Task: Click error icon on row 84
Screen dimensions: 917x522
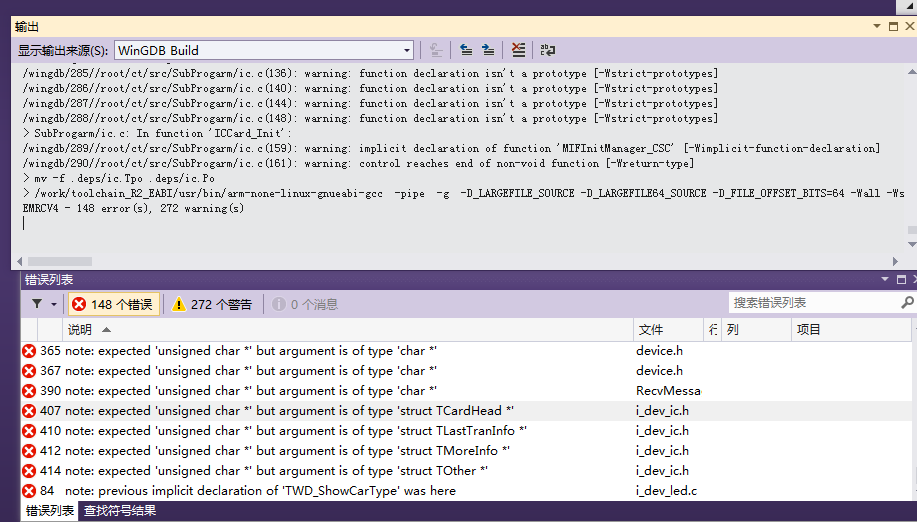Action: (29, 490)
